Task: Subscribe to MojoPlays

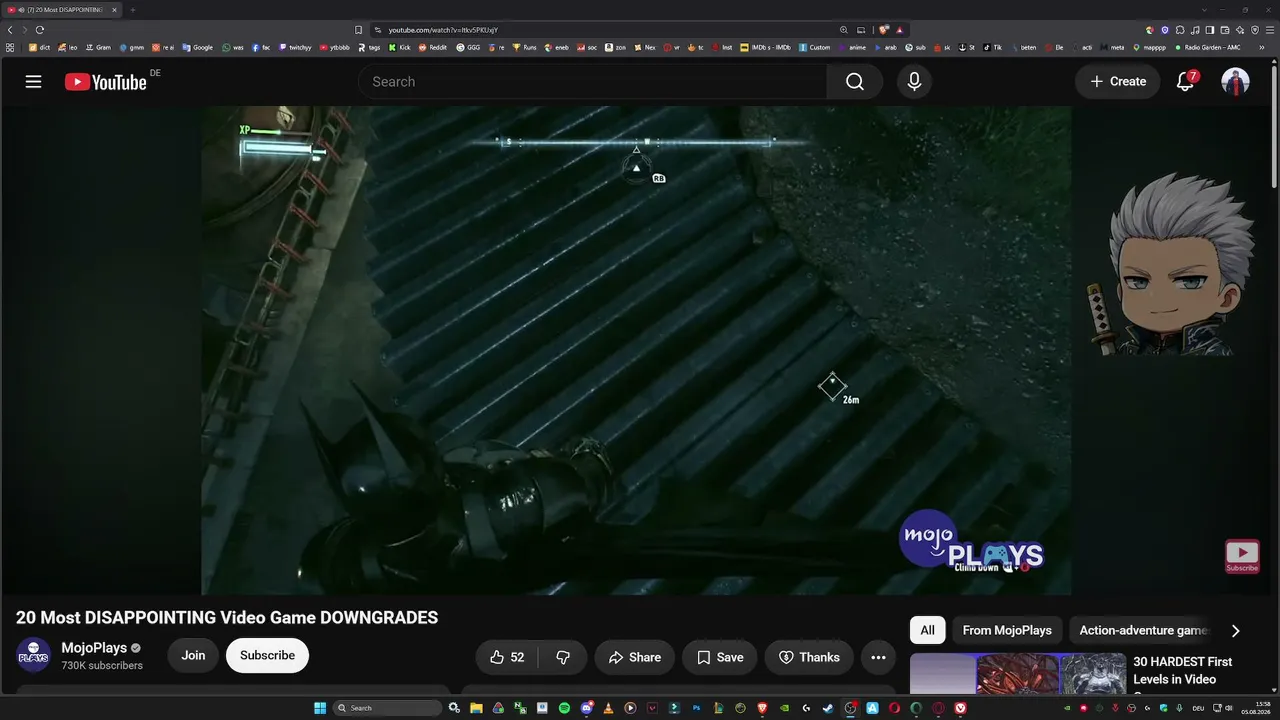Action: point(267,656)
